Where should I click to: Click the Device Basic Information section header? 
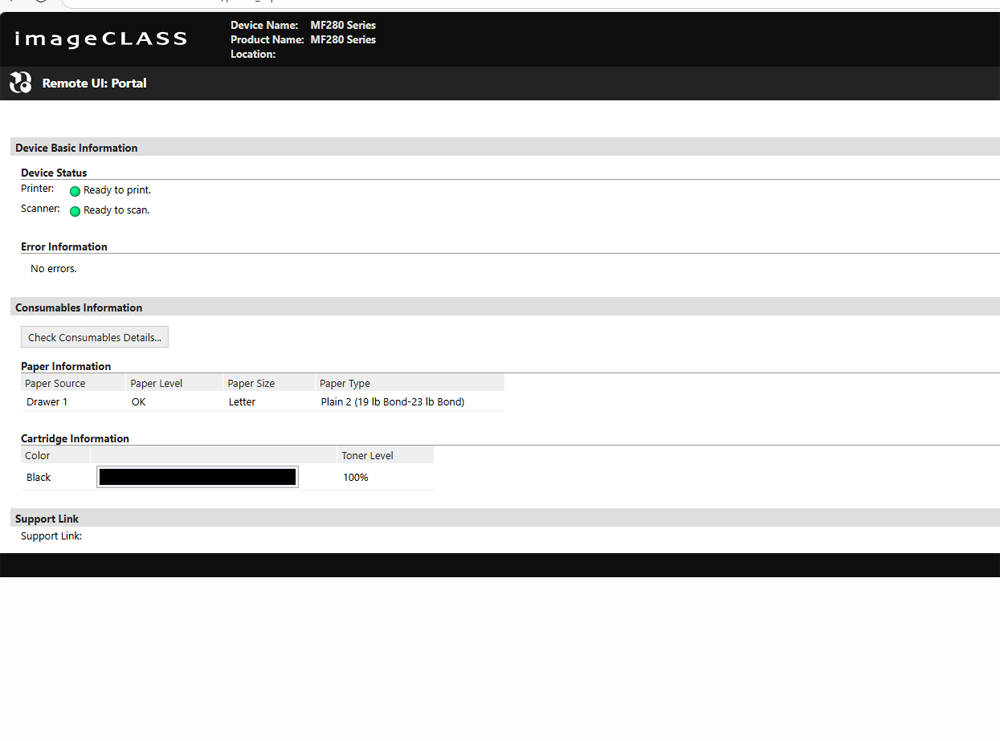[x=77, y=148]
